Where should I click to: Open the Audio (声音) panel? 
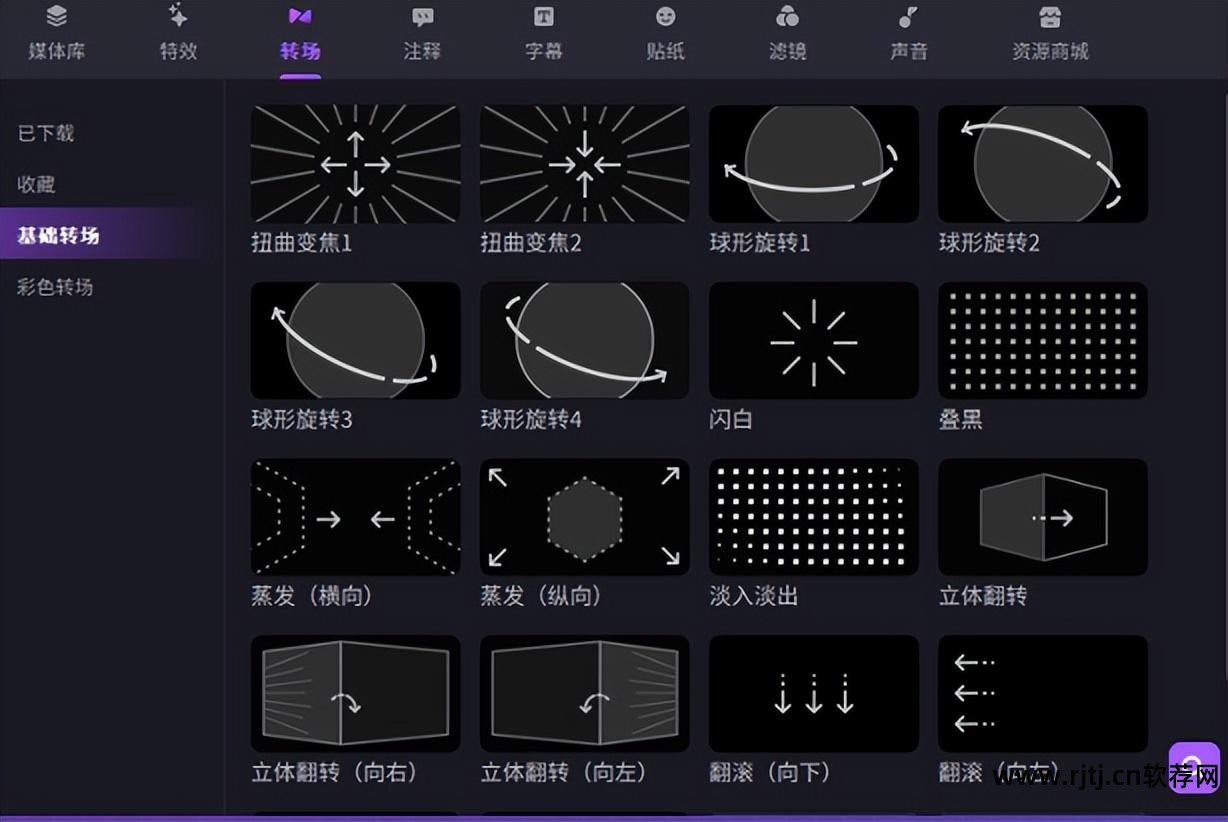[x=906, y=30]
